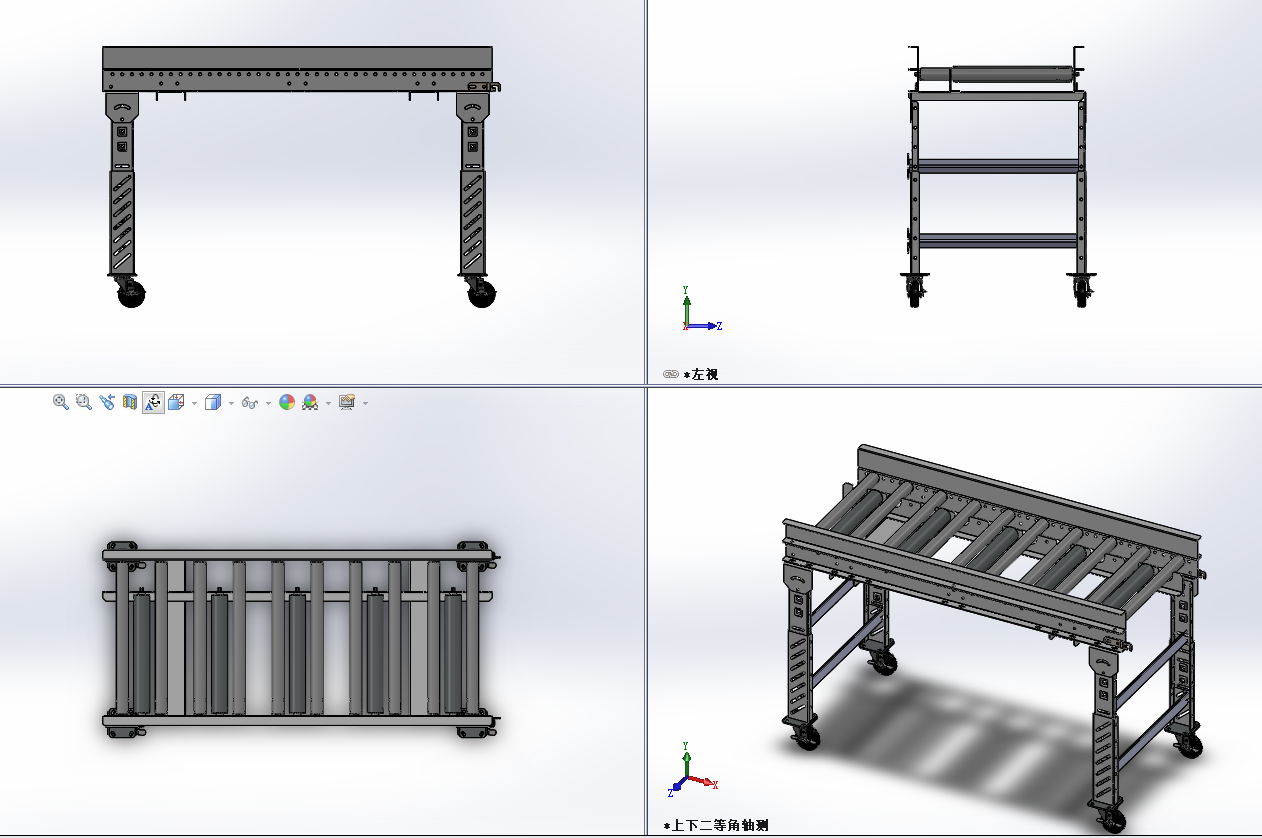Click the *上下二等角轴测 view label
This screenshot has height=838, width=1262.
click(715, 825)
